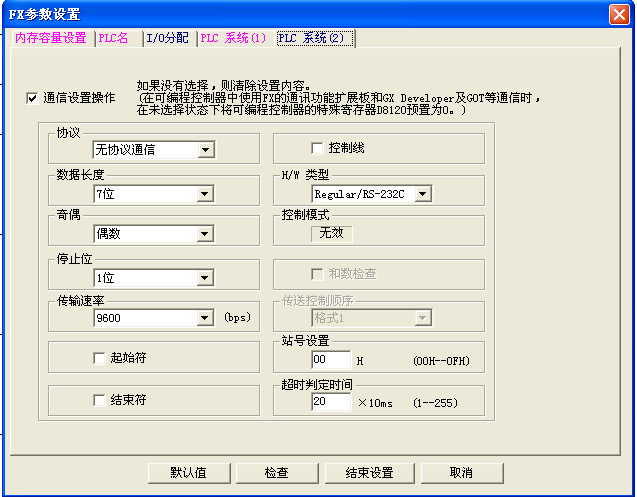This screenshot has width=637, height=497.
Task: Click the 站号设置 input field
Action: tap(331, 360)
